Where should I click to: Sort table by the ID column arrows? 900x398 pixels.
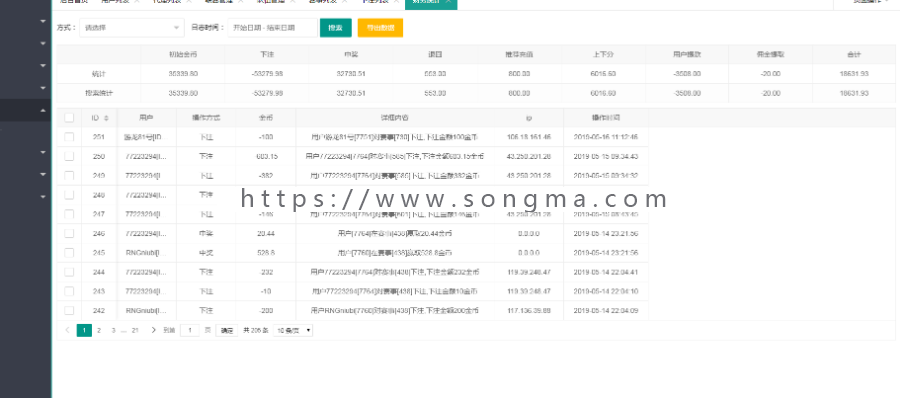pyautogui.click(x=106, y=118)
